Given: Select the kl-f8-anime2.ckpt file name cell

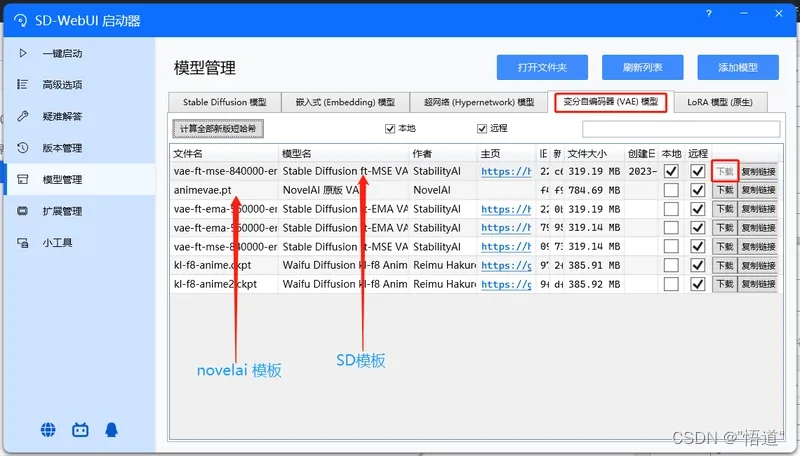Looking at the screenshot, I should pos(224,284).
